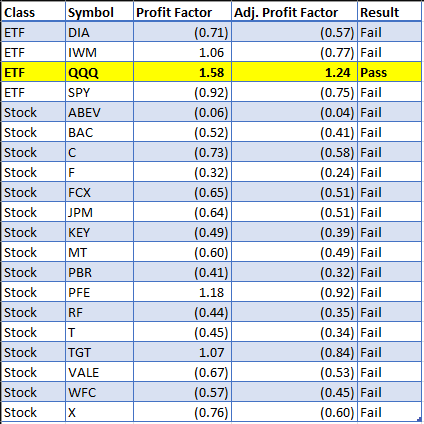424x424 pixels.
Task: Select the Symbol column header cell
Action: [99, 12]
